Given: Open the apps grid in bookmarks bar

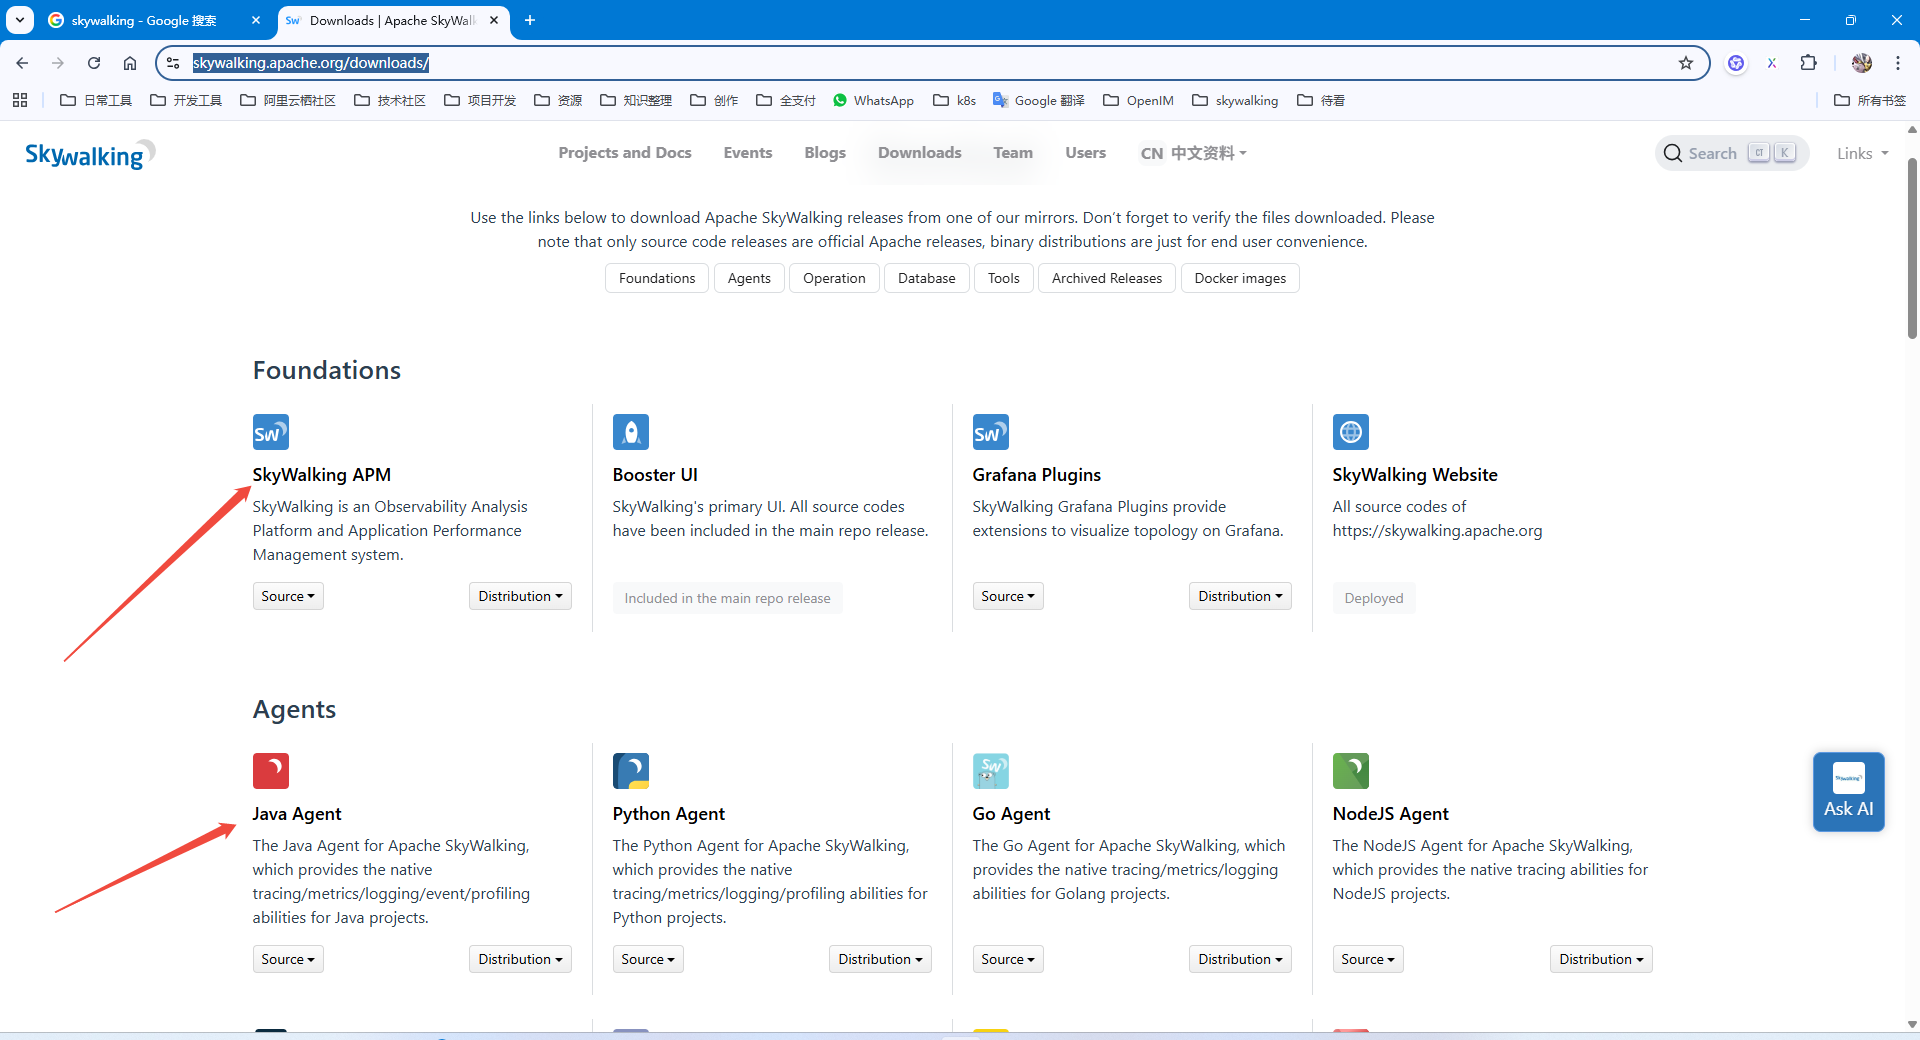Looking at the screenshot, I should (20, 100).
